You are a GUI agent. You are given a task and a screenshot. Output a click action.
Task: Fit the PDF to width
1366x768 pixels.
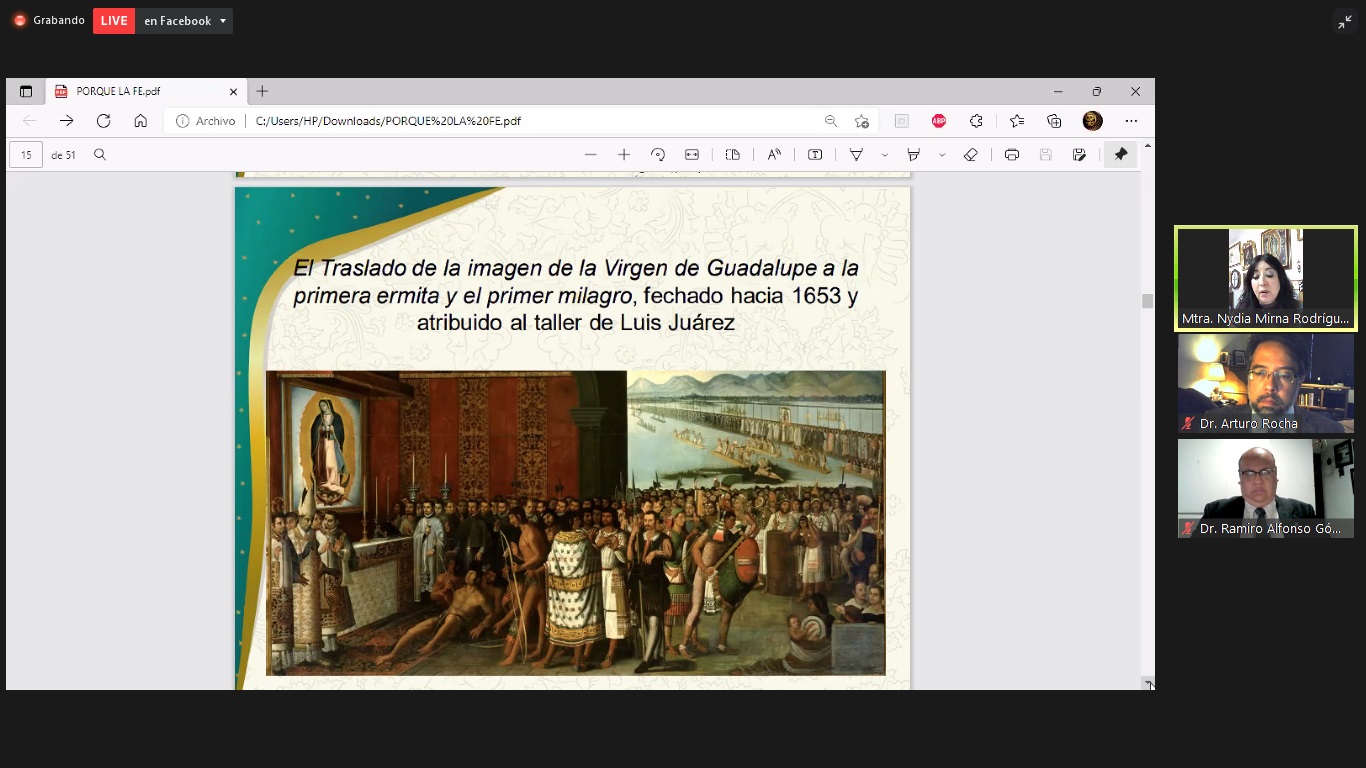692,155
